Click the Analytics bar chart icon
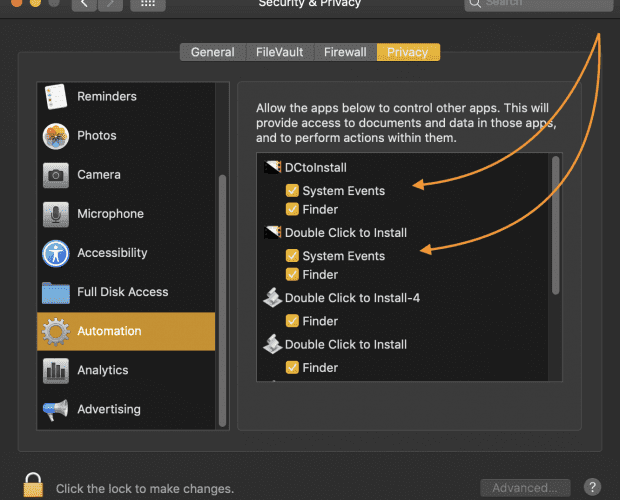Image resolution: width=620 pixels, height=500 pixels. point(56,371)
